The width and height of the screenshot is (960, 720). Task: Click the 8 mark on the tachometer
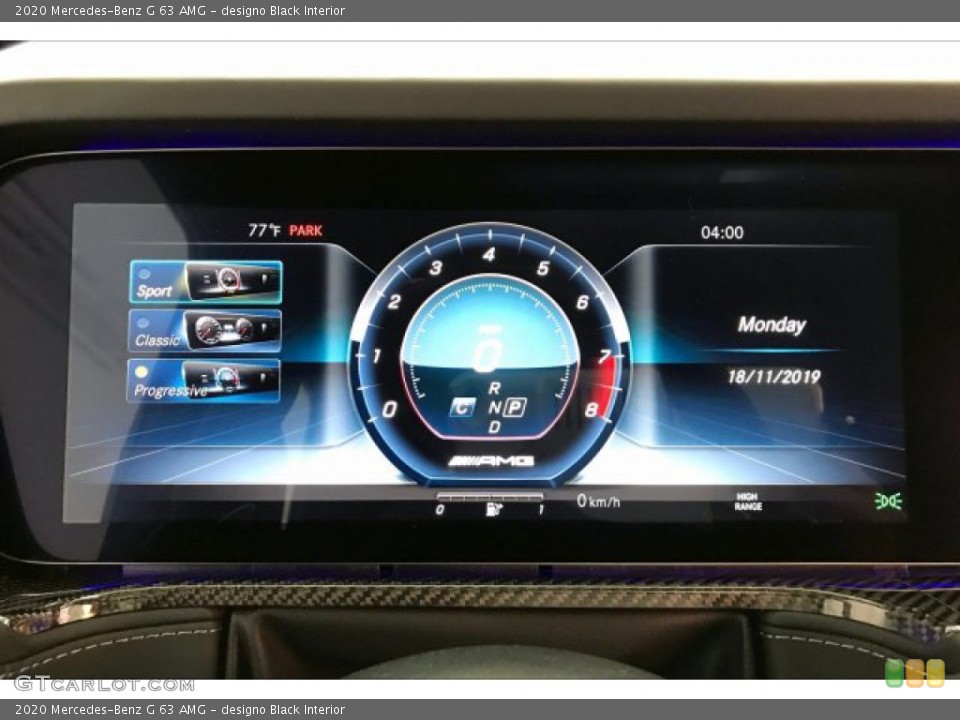591,409
